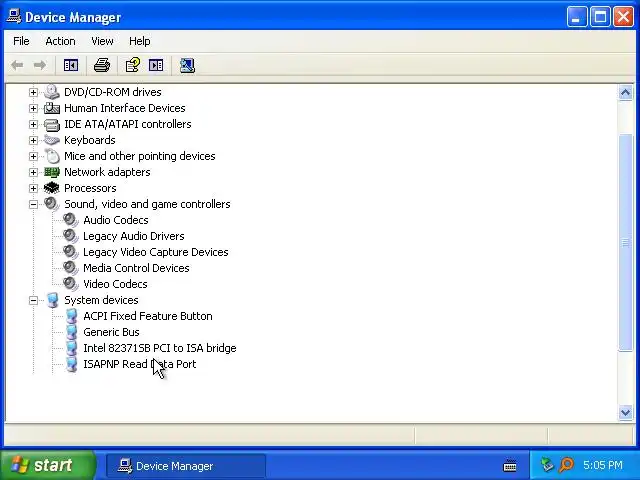Click the scrollbar up arrow
The height and width of the screenshot is (480, 640).
[625, 93]
